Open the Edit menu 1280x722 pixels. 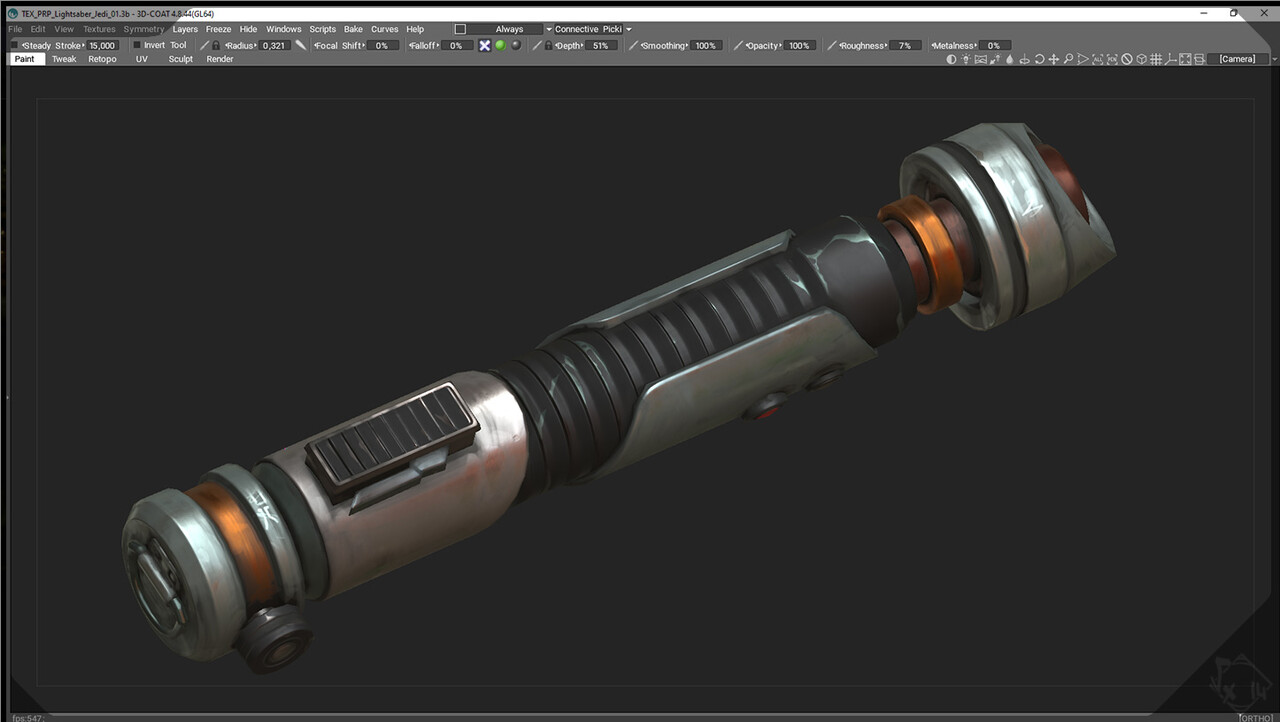coord(38,29)
